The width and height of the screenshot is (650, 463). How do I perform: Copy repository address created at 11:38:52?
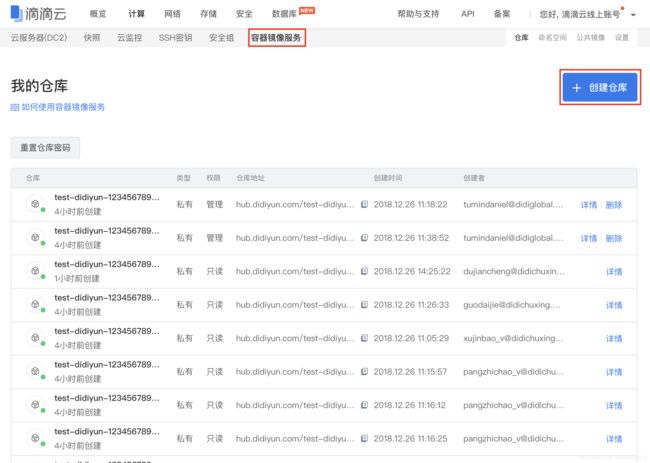364,238
